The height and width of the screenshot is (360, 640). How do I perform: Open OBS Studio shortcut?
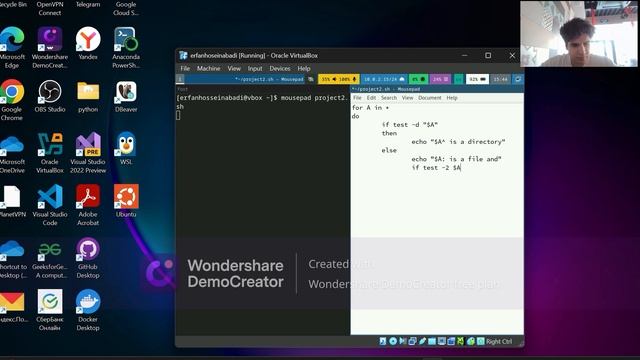(50, 96)
